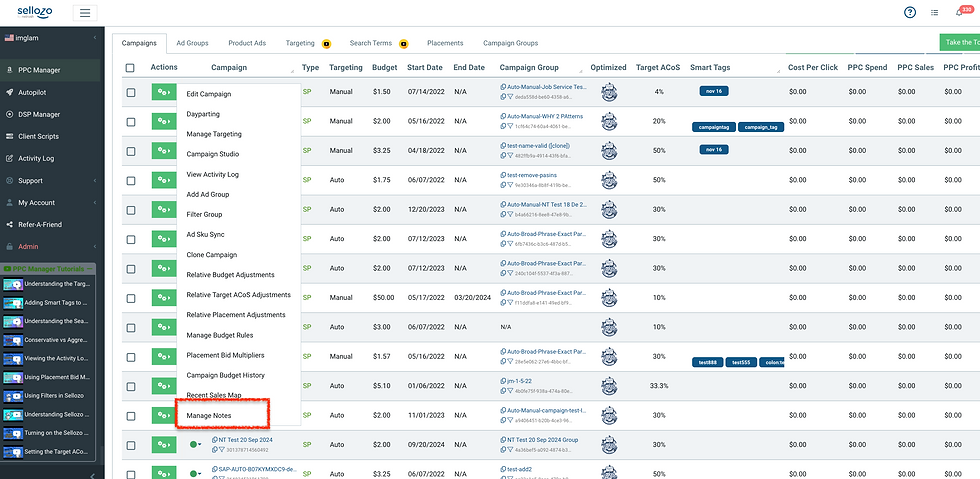The image size is (980, 479).
Task: Click the video icon next to Search Terms tab
Action: [x=404, y=44]
